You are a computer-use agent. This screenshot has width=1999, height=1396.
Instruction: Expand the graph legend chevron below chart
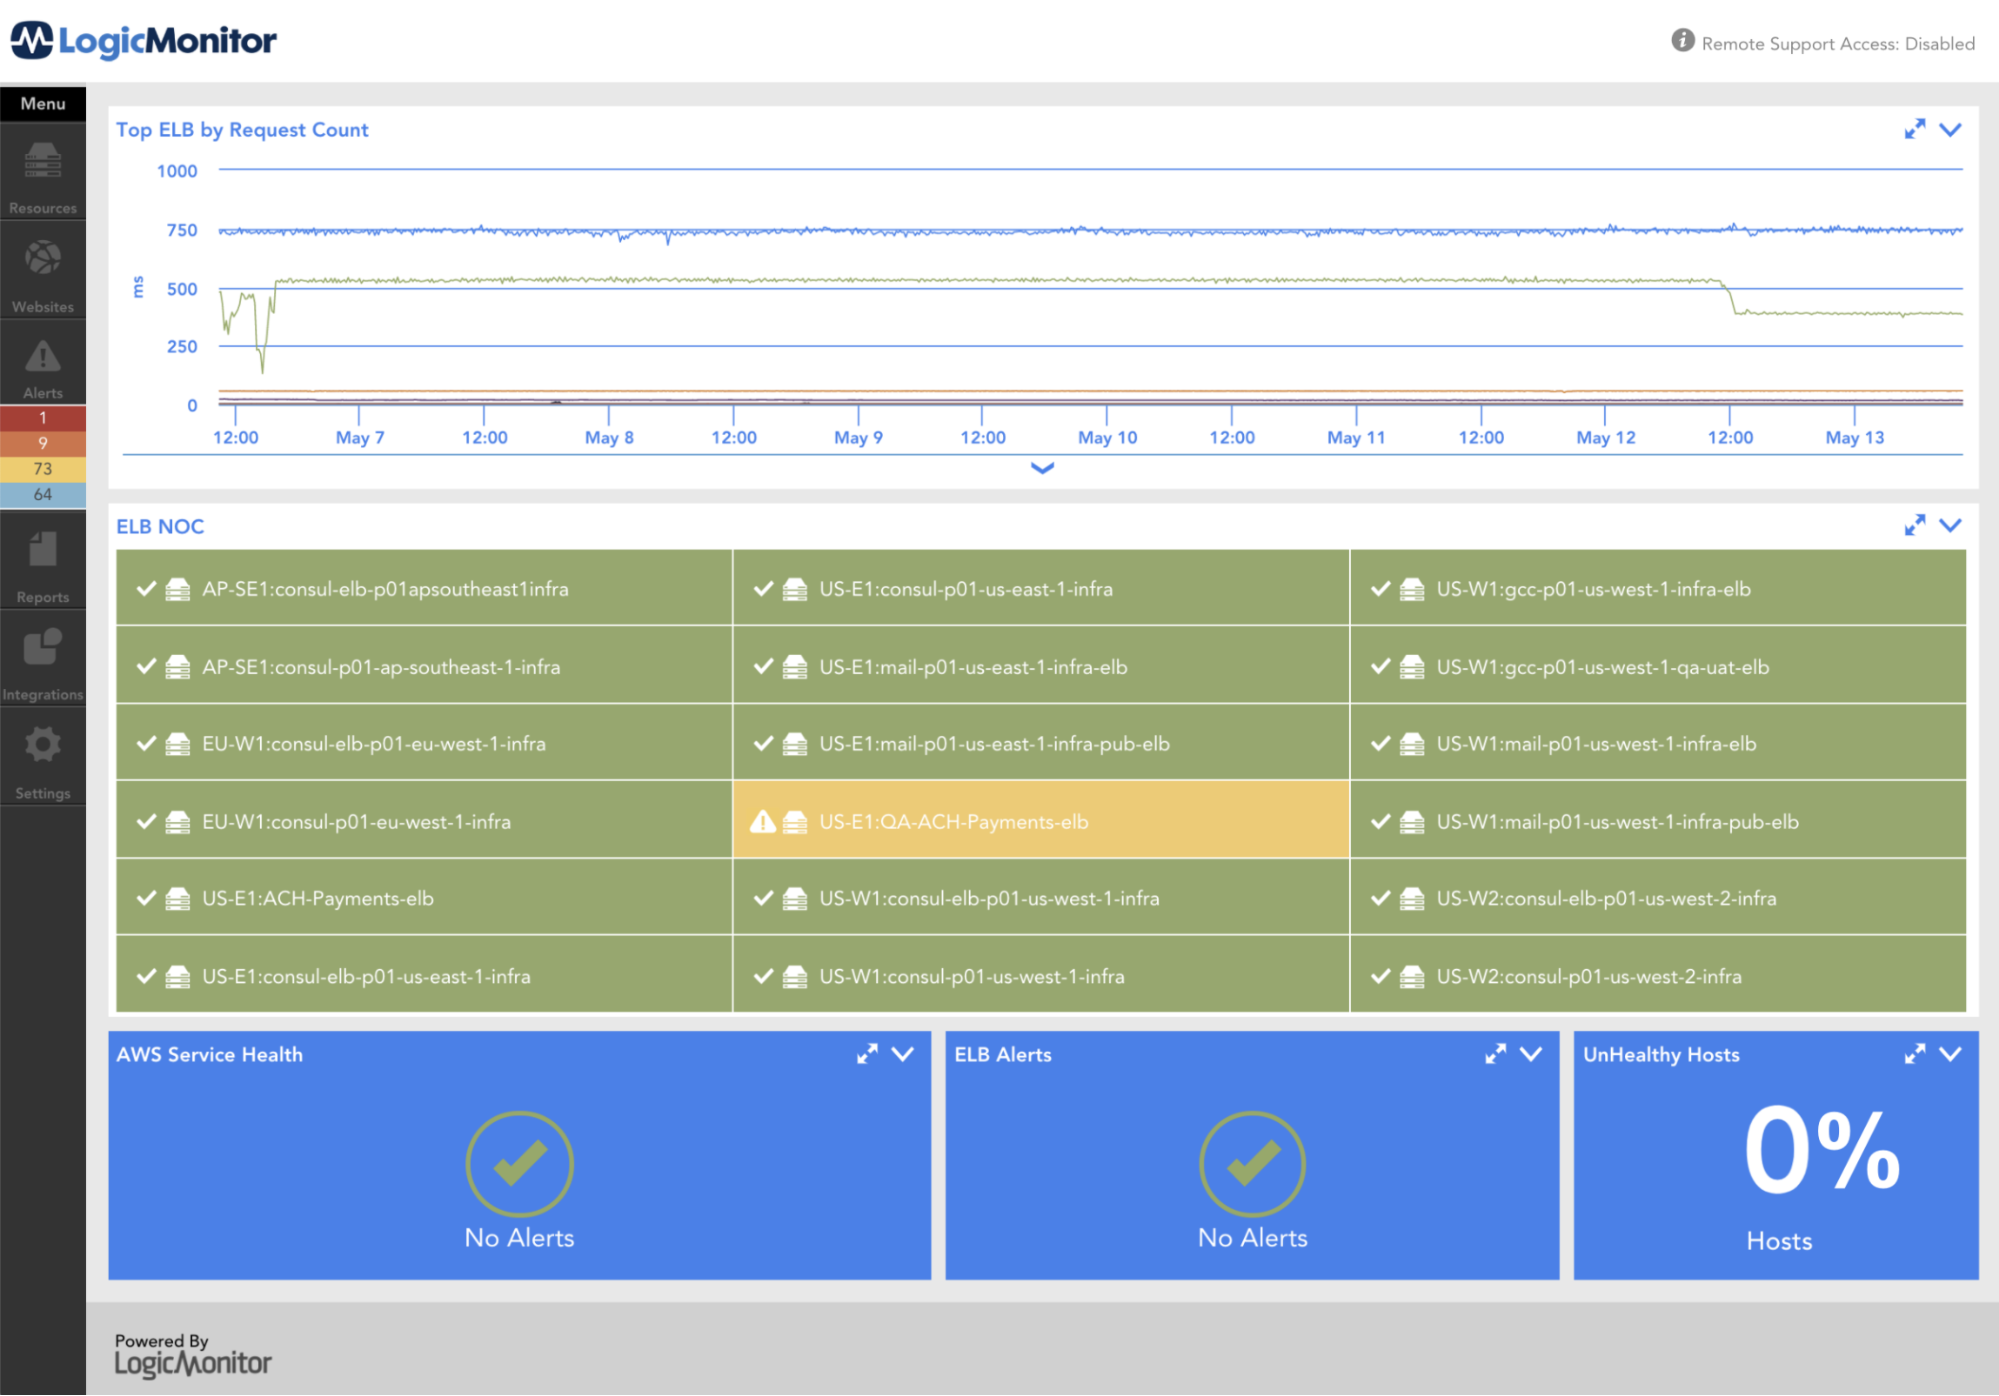(x=1042, y=468)
